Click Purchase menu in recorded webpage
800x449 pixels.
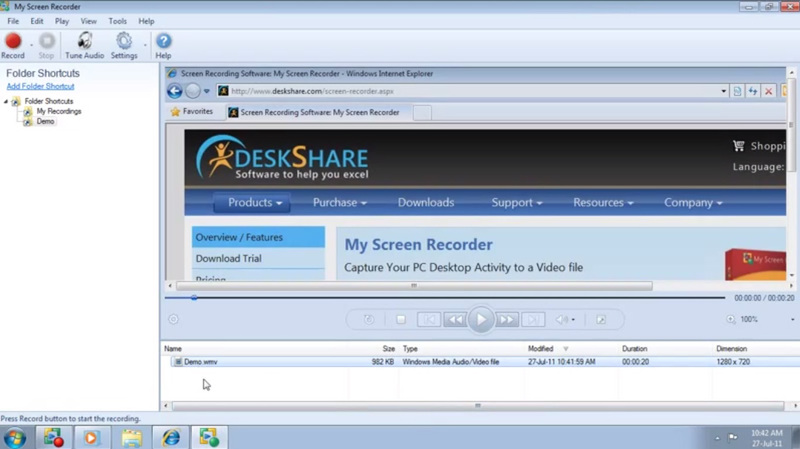point(339,203)
